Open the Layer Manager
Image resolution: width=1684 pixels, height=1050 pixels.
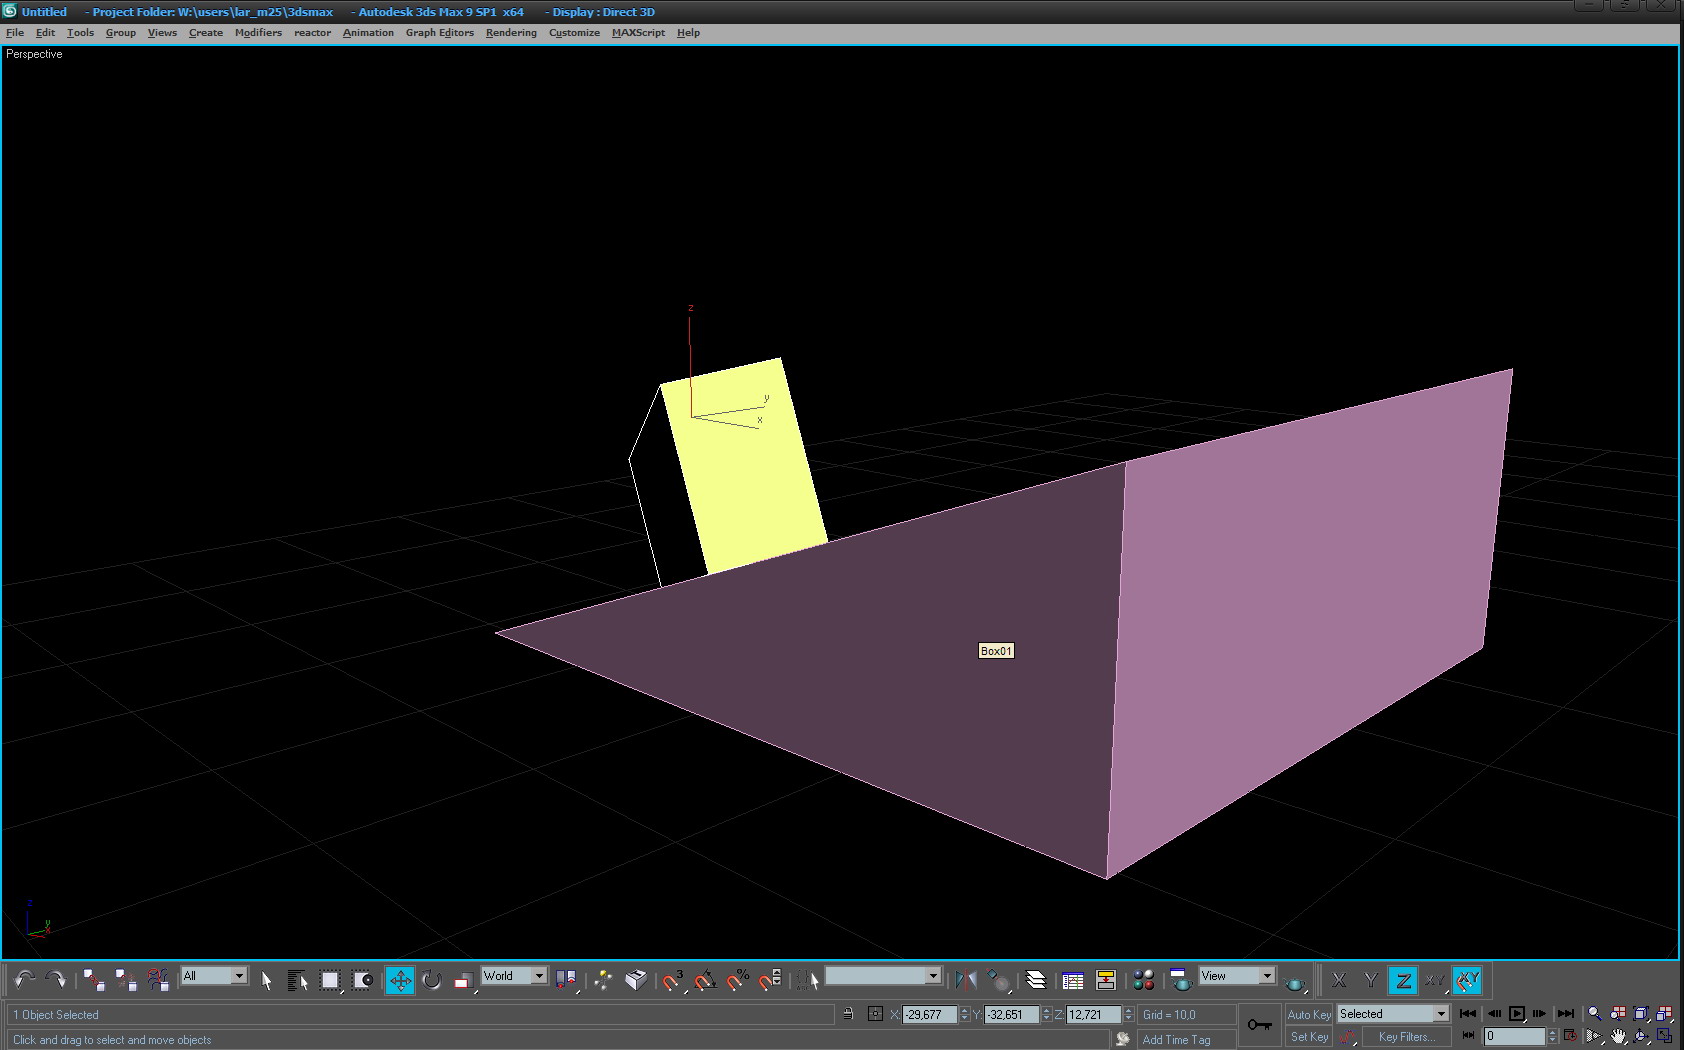(x=1036, y=980)
